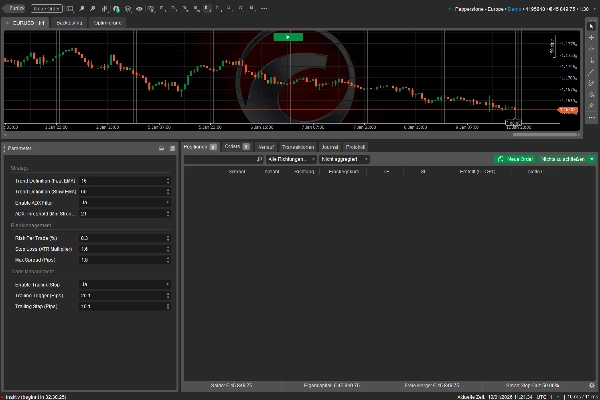Viewport: 600px width, 400px height.
Task: Select the cursor pointer tool in the right toolbar
Action: (592, 26)
